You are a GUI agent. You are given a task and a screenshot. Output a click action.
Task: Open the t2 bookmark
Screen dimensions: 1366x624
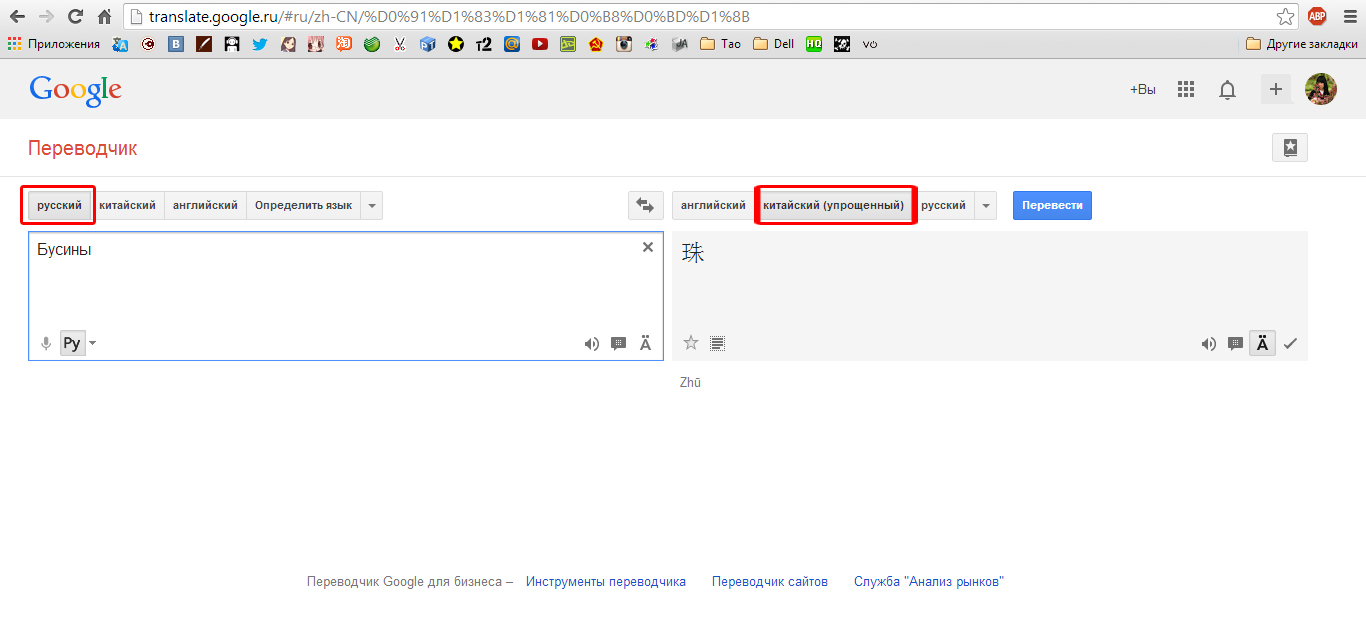pyautogui.click(x=484, y=44)
